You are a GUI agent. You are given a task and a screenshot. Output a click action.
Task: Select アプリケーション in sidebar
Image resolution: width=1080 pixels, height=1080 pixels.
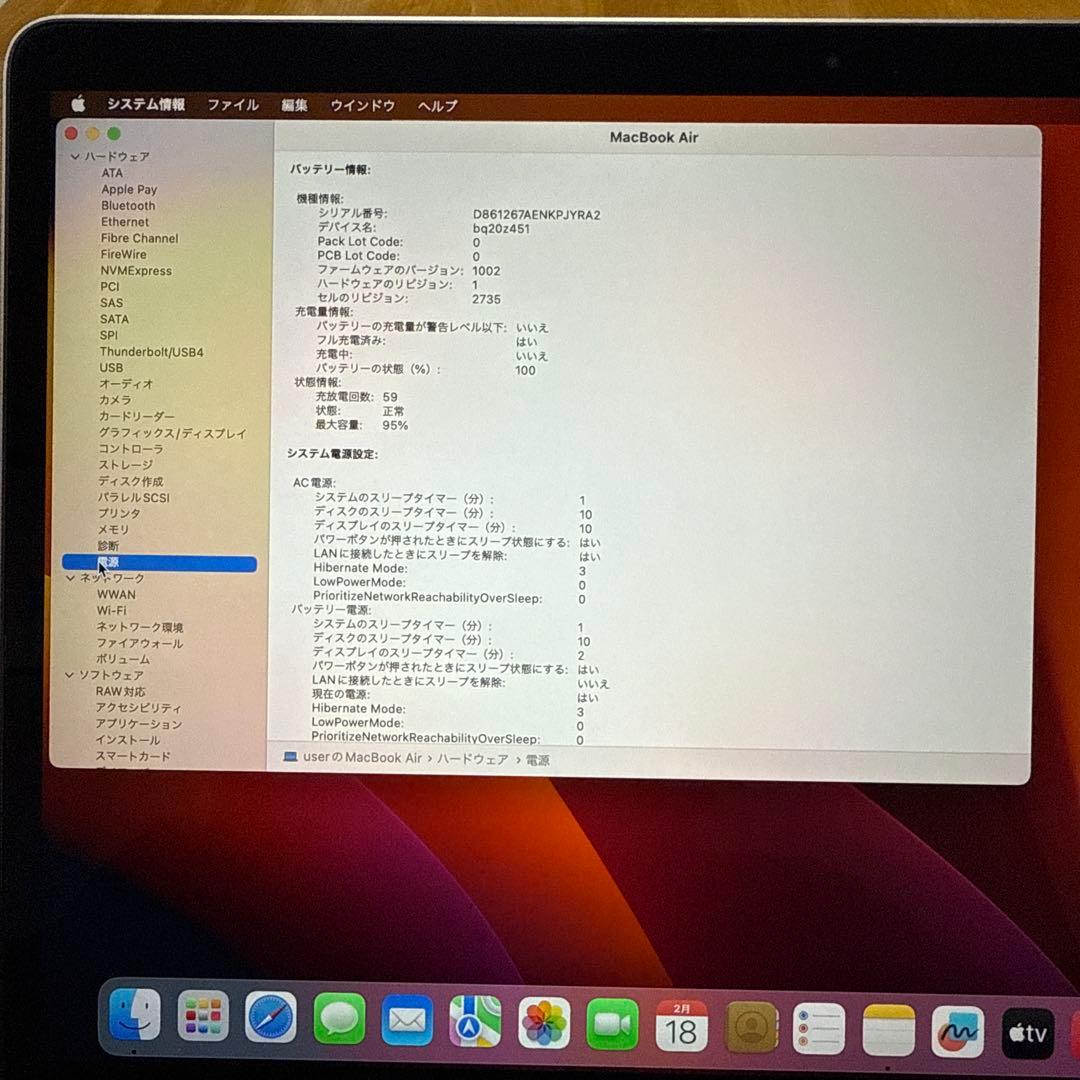coord(139,724)
